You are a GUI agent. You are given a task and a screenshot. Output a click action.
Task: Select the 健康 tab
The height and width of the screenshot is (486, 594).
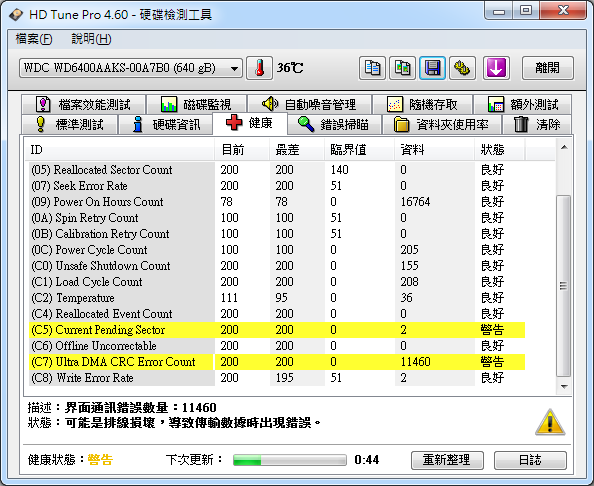(x=250, y=123)
